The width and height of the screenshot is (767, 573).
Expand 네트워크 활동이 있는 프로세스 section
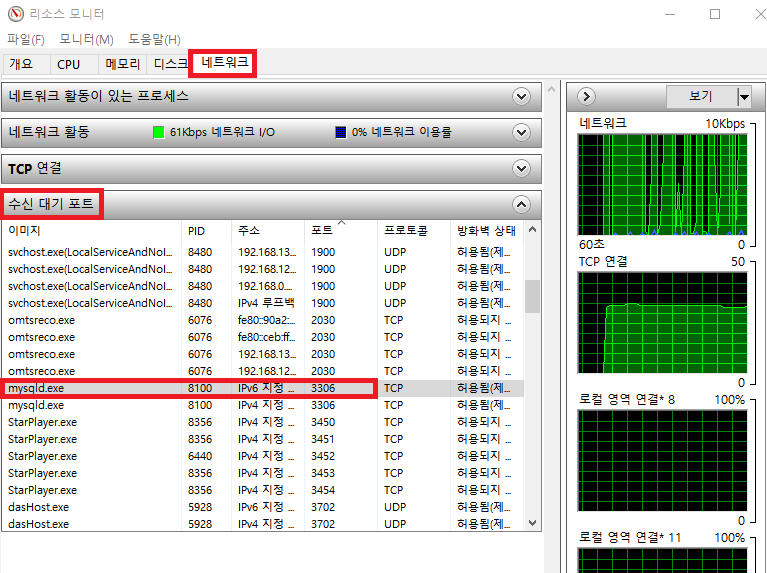click(521, 96)
